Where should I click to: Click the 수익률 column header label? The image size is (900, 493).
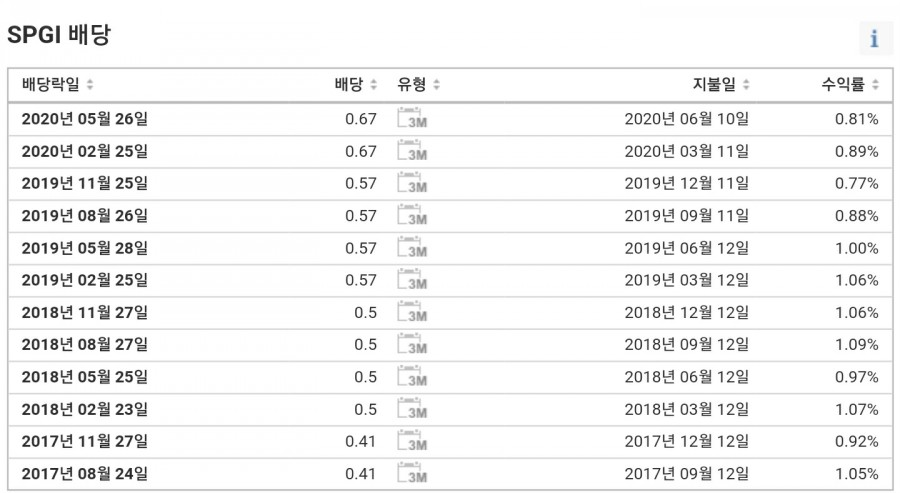(x=843, y=84)
